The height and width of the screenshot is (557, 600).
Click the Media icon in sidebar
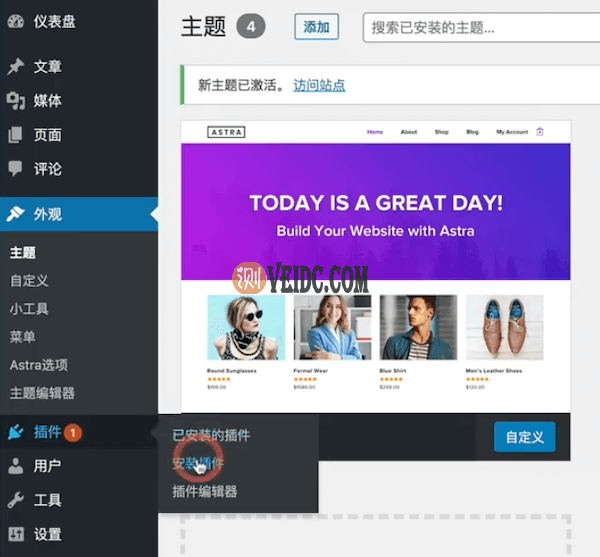pos(15,101)
